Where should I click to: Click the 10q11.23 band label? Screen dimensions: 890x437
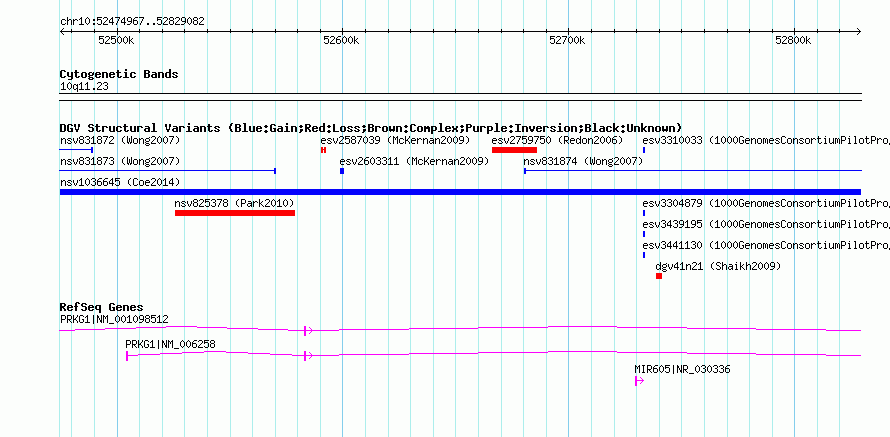click(84, 87)
